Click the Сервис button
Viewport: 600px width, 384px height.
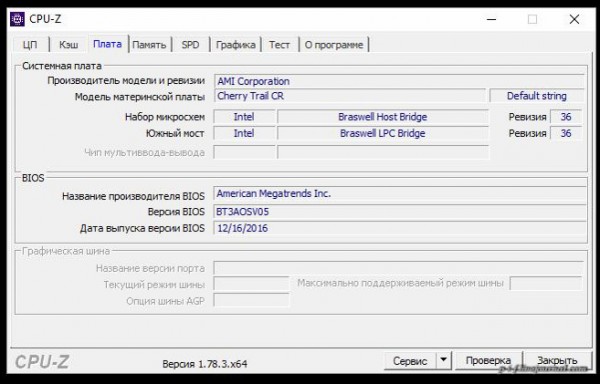pos(410,361)
